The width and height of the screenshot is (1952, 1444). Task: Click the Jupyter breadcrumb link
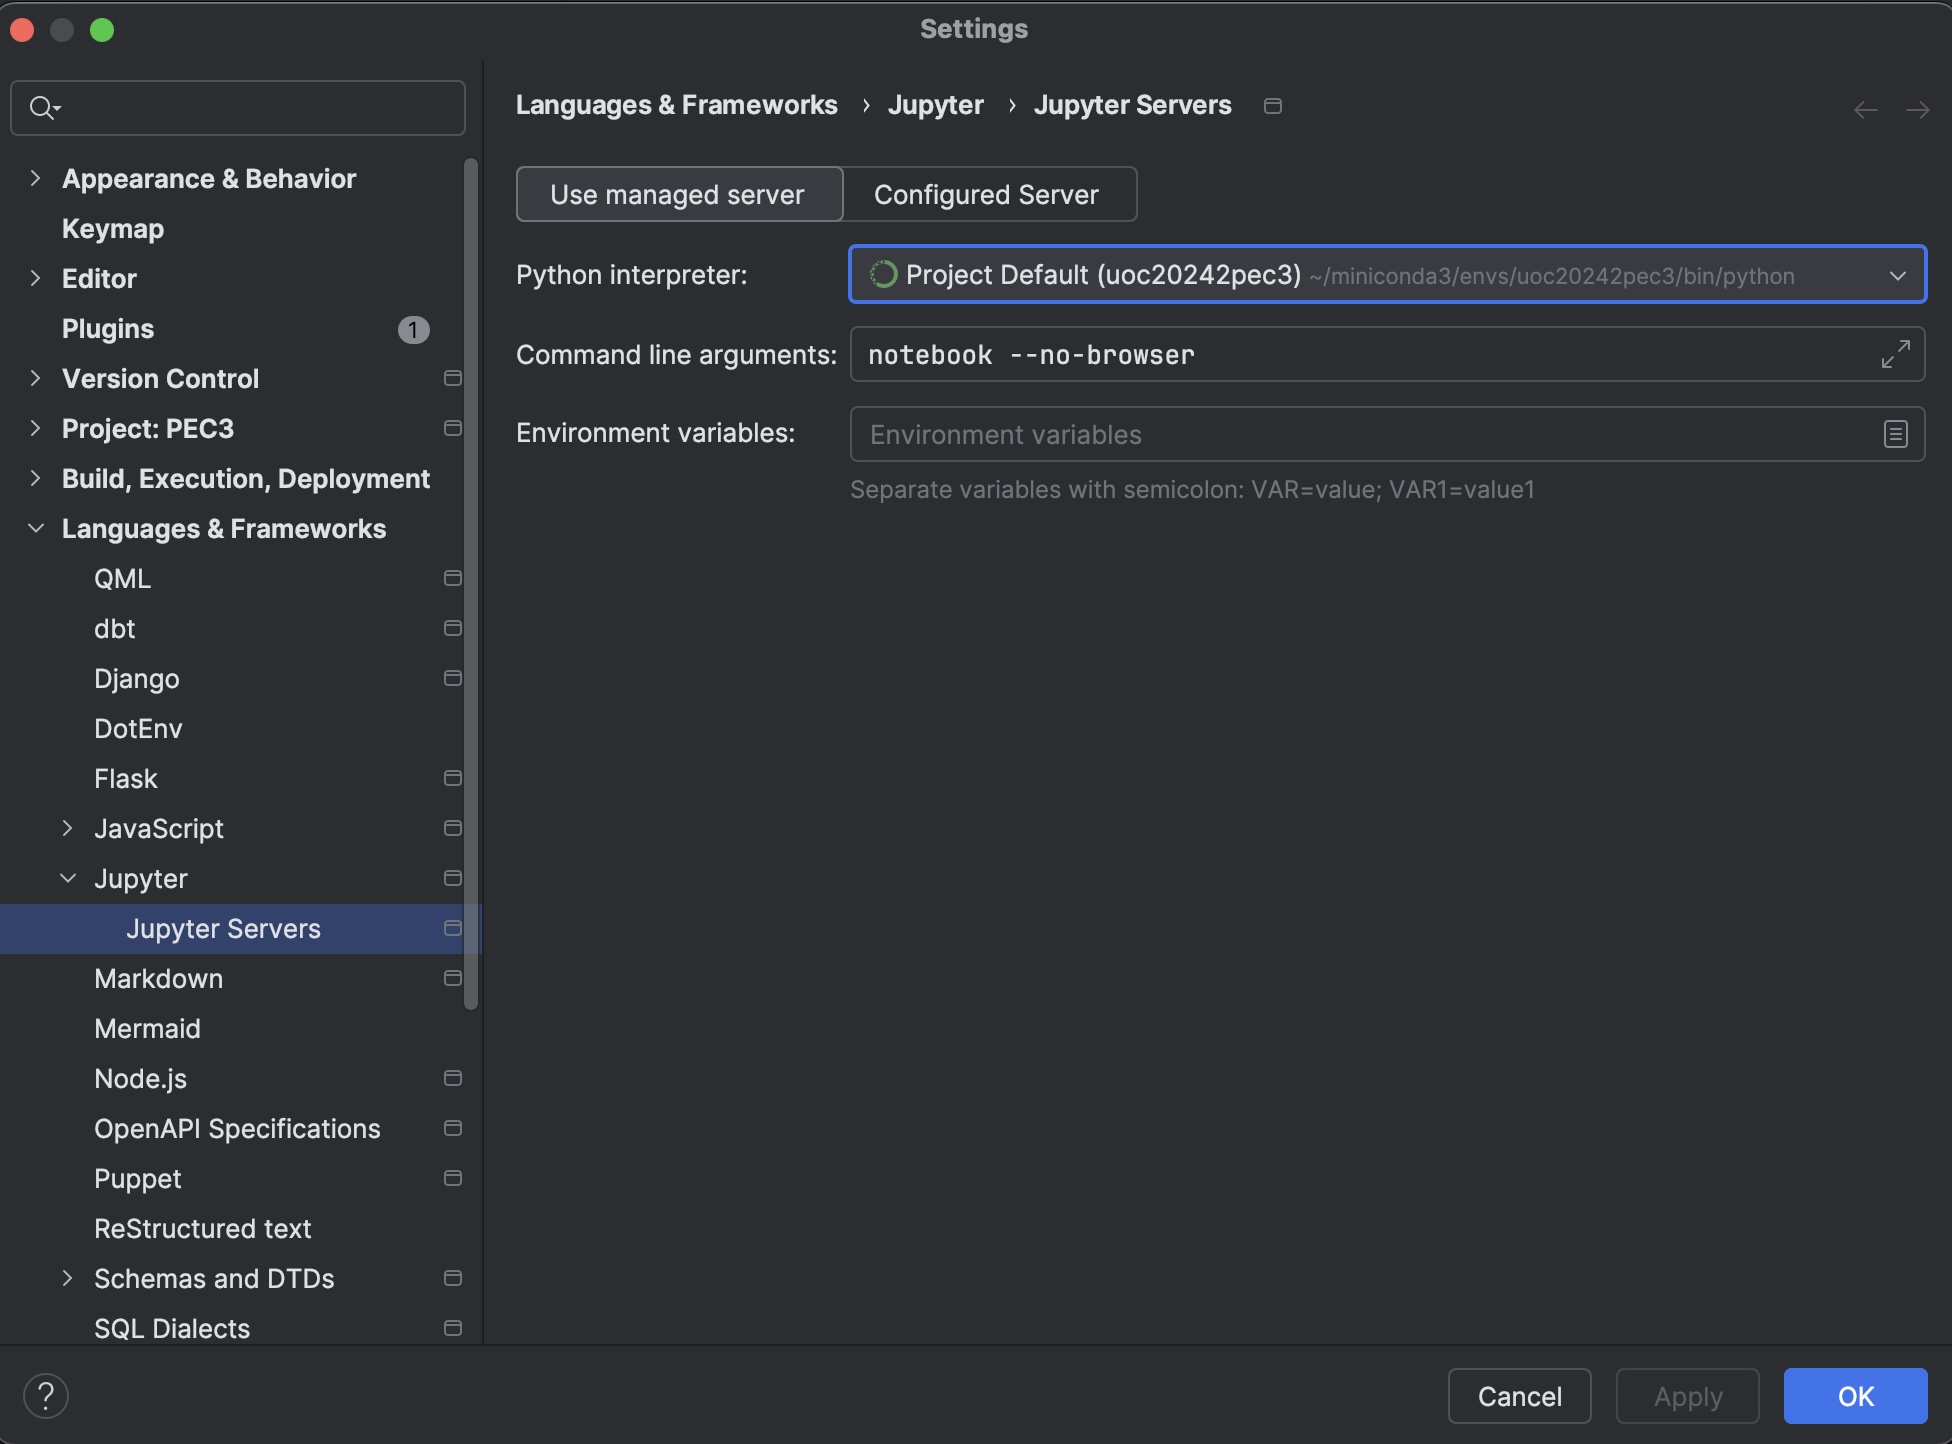(936, 105)
